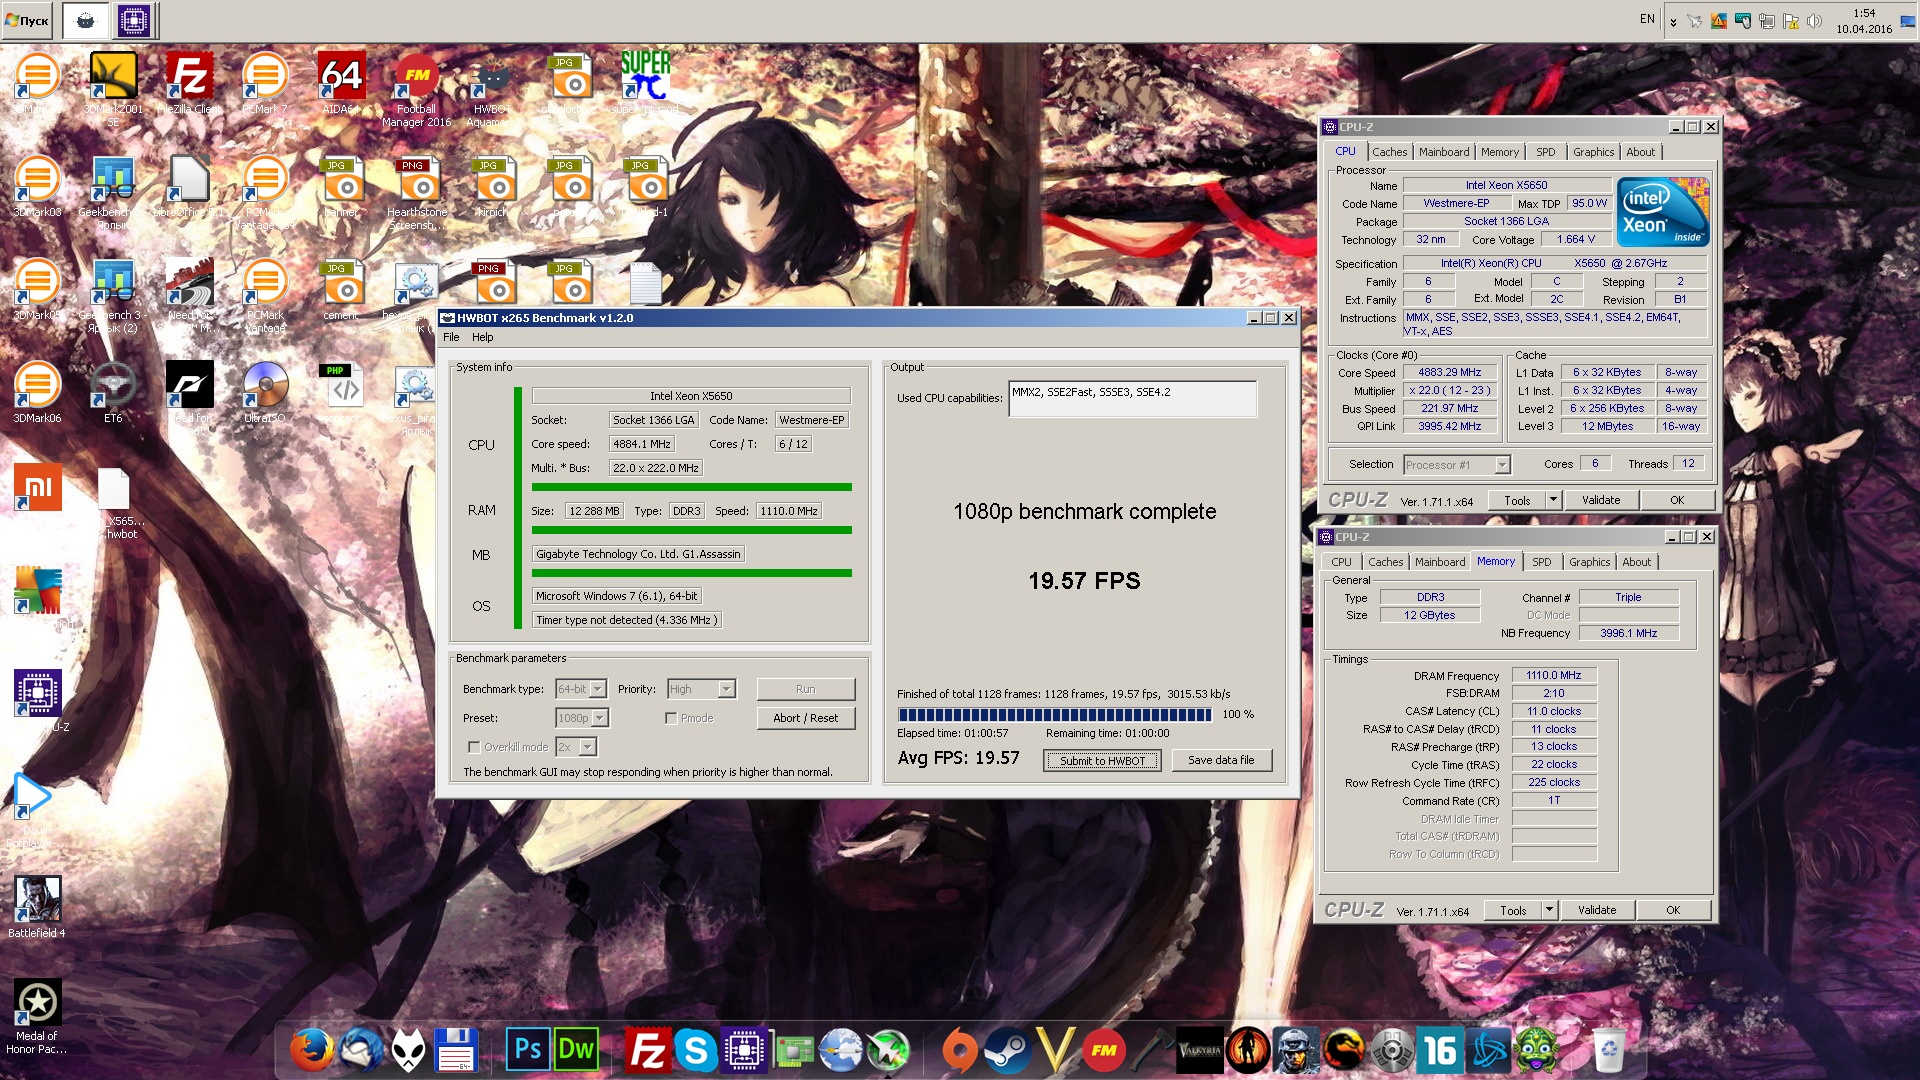Screen dimensions: 1920x1080
Task: Click the Core Speed 4883.29 MHz value
Action: [x=1449, y=372]
